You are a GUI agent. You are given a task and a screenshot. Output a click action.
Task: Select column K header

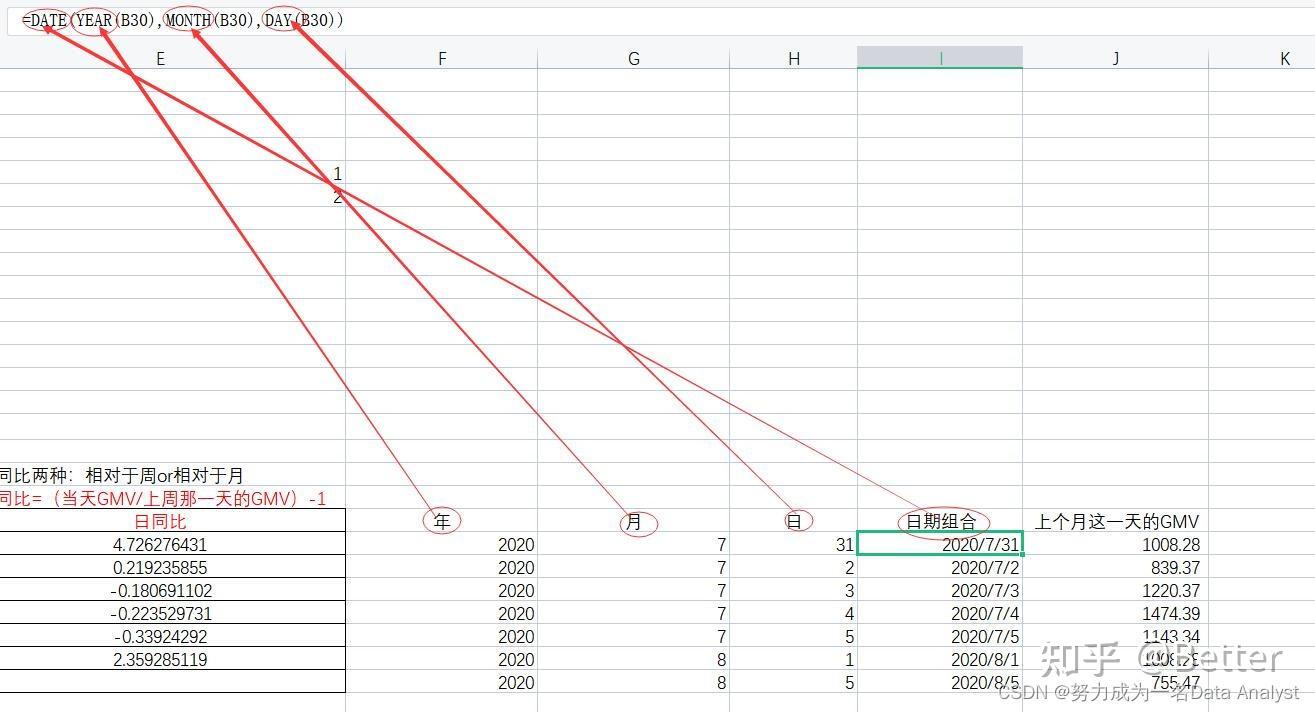tap(1284, 59)
